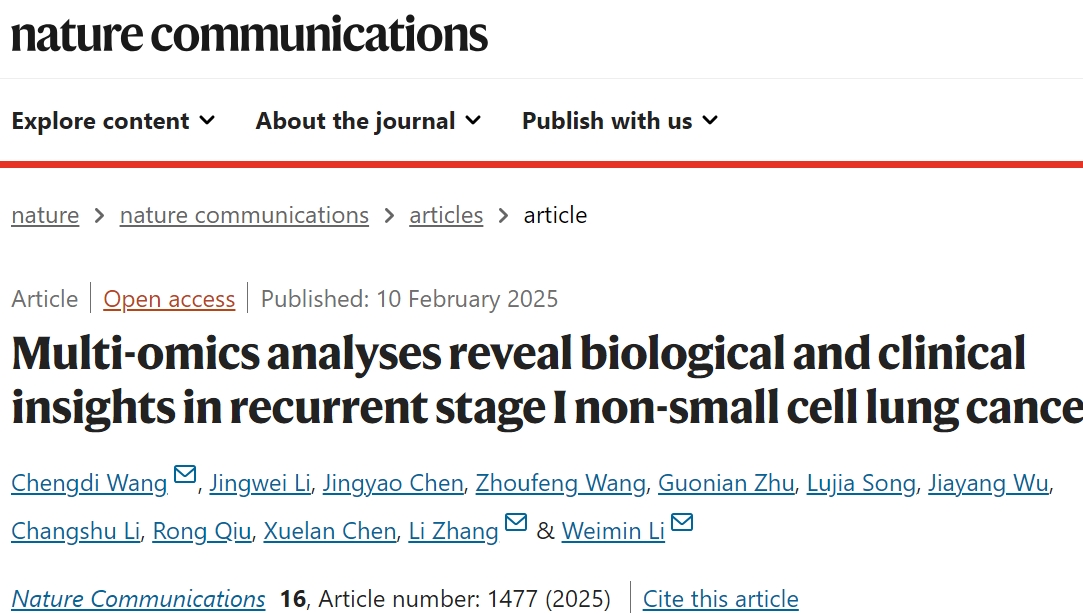
Task: Click author Jiayang Wu link
Action: [x=988, y=483]
